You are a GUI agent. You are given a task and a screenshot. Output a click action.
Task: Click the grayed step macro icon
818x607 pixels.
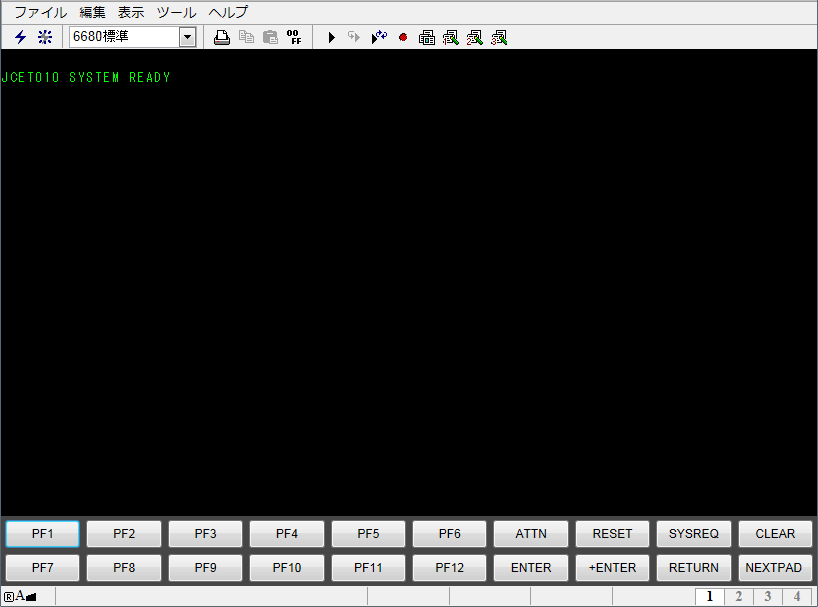[354, 37]
